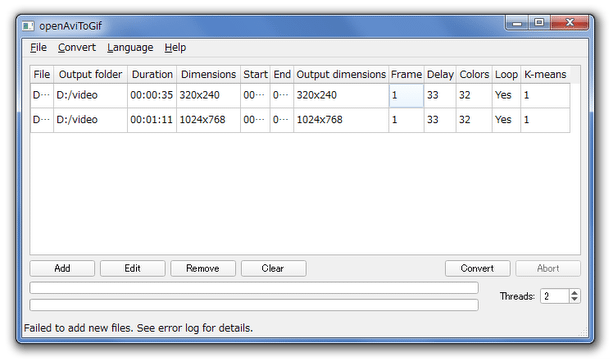Sort by the File column header
The width and height of the screenshot is (613, 362).
click(41, 74)
